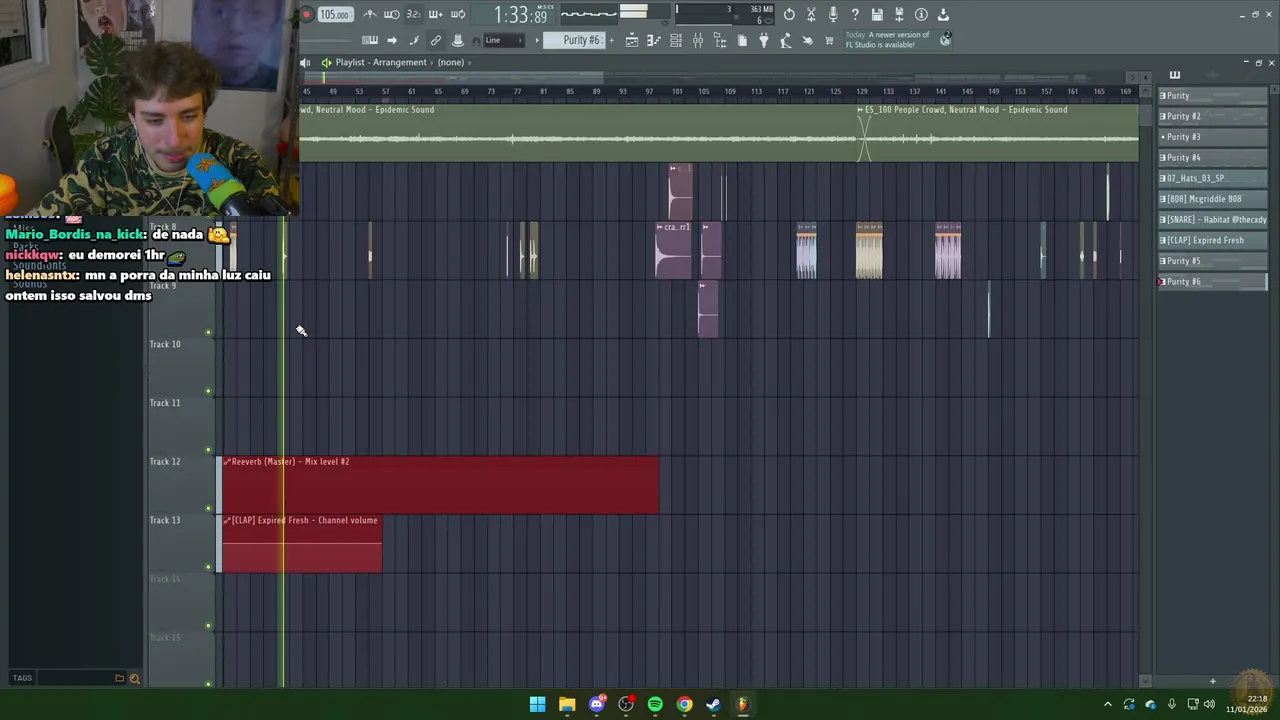Select Purity #2 in the picker
The height and width of the screenshot is (720, 1280).
point(1212,116)
